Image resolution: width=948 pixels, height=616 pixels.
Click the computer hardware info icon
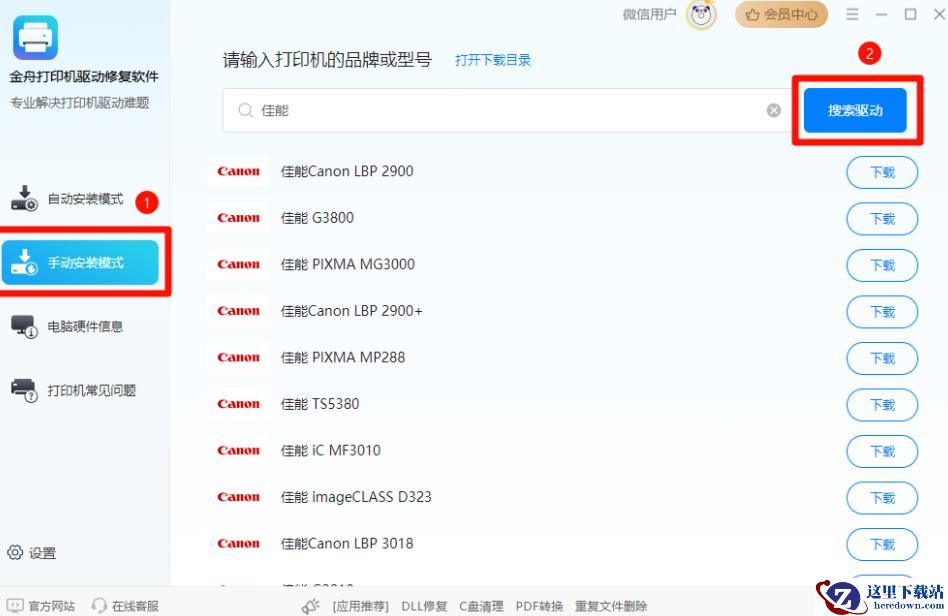24,326
